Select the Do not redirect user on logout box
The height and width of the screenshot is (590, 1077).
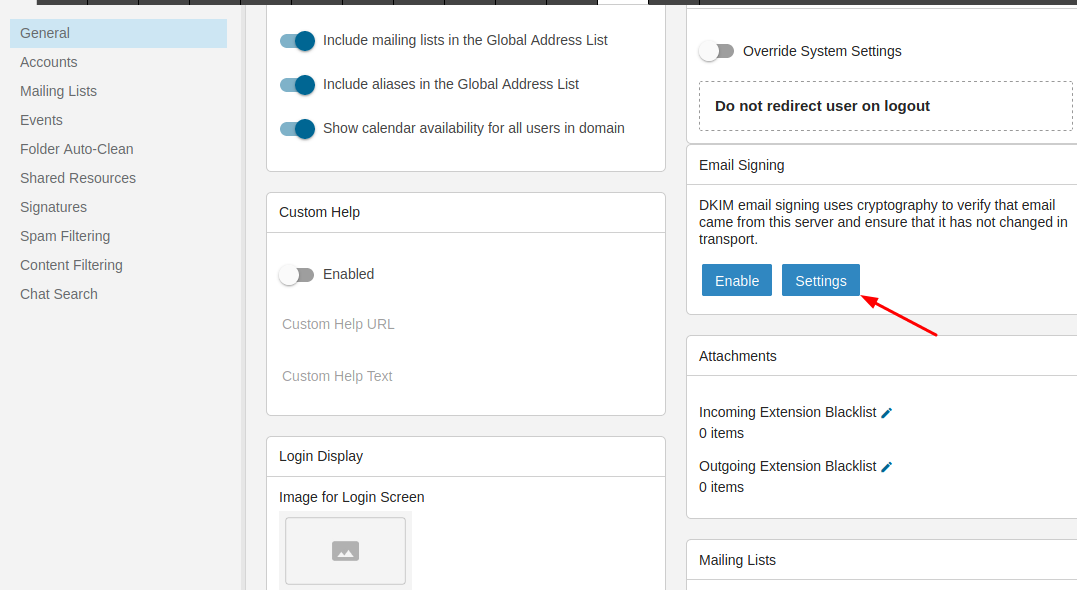click(885, 106)
